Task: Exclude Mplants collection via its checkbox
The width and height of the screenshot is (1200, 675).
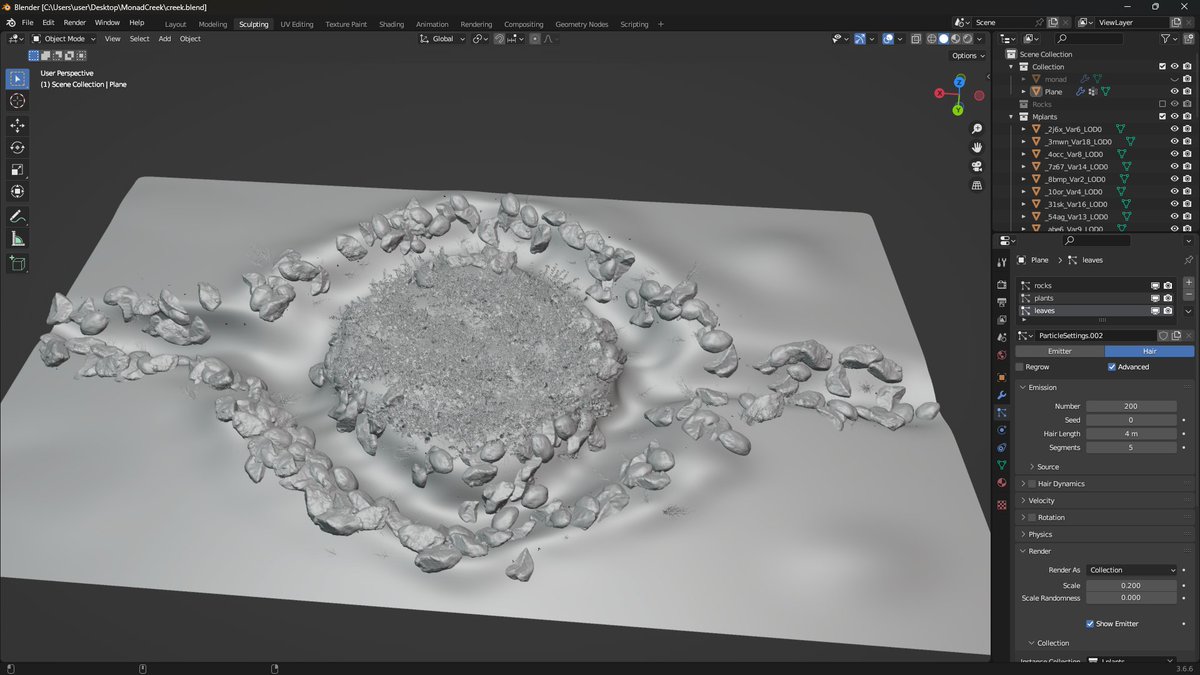Action: pyautogui.click(x=1162, y=116)
